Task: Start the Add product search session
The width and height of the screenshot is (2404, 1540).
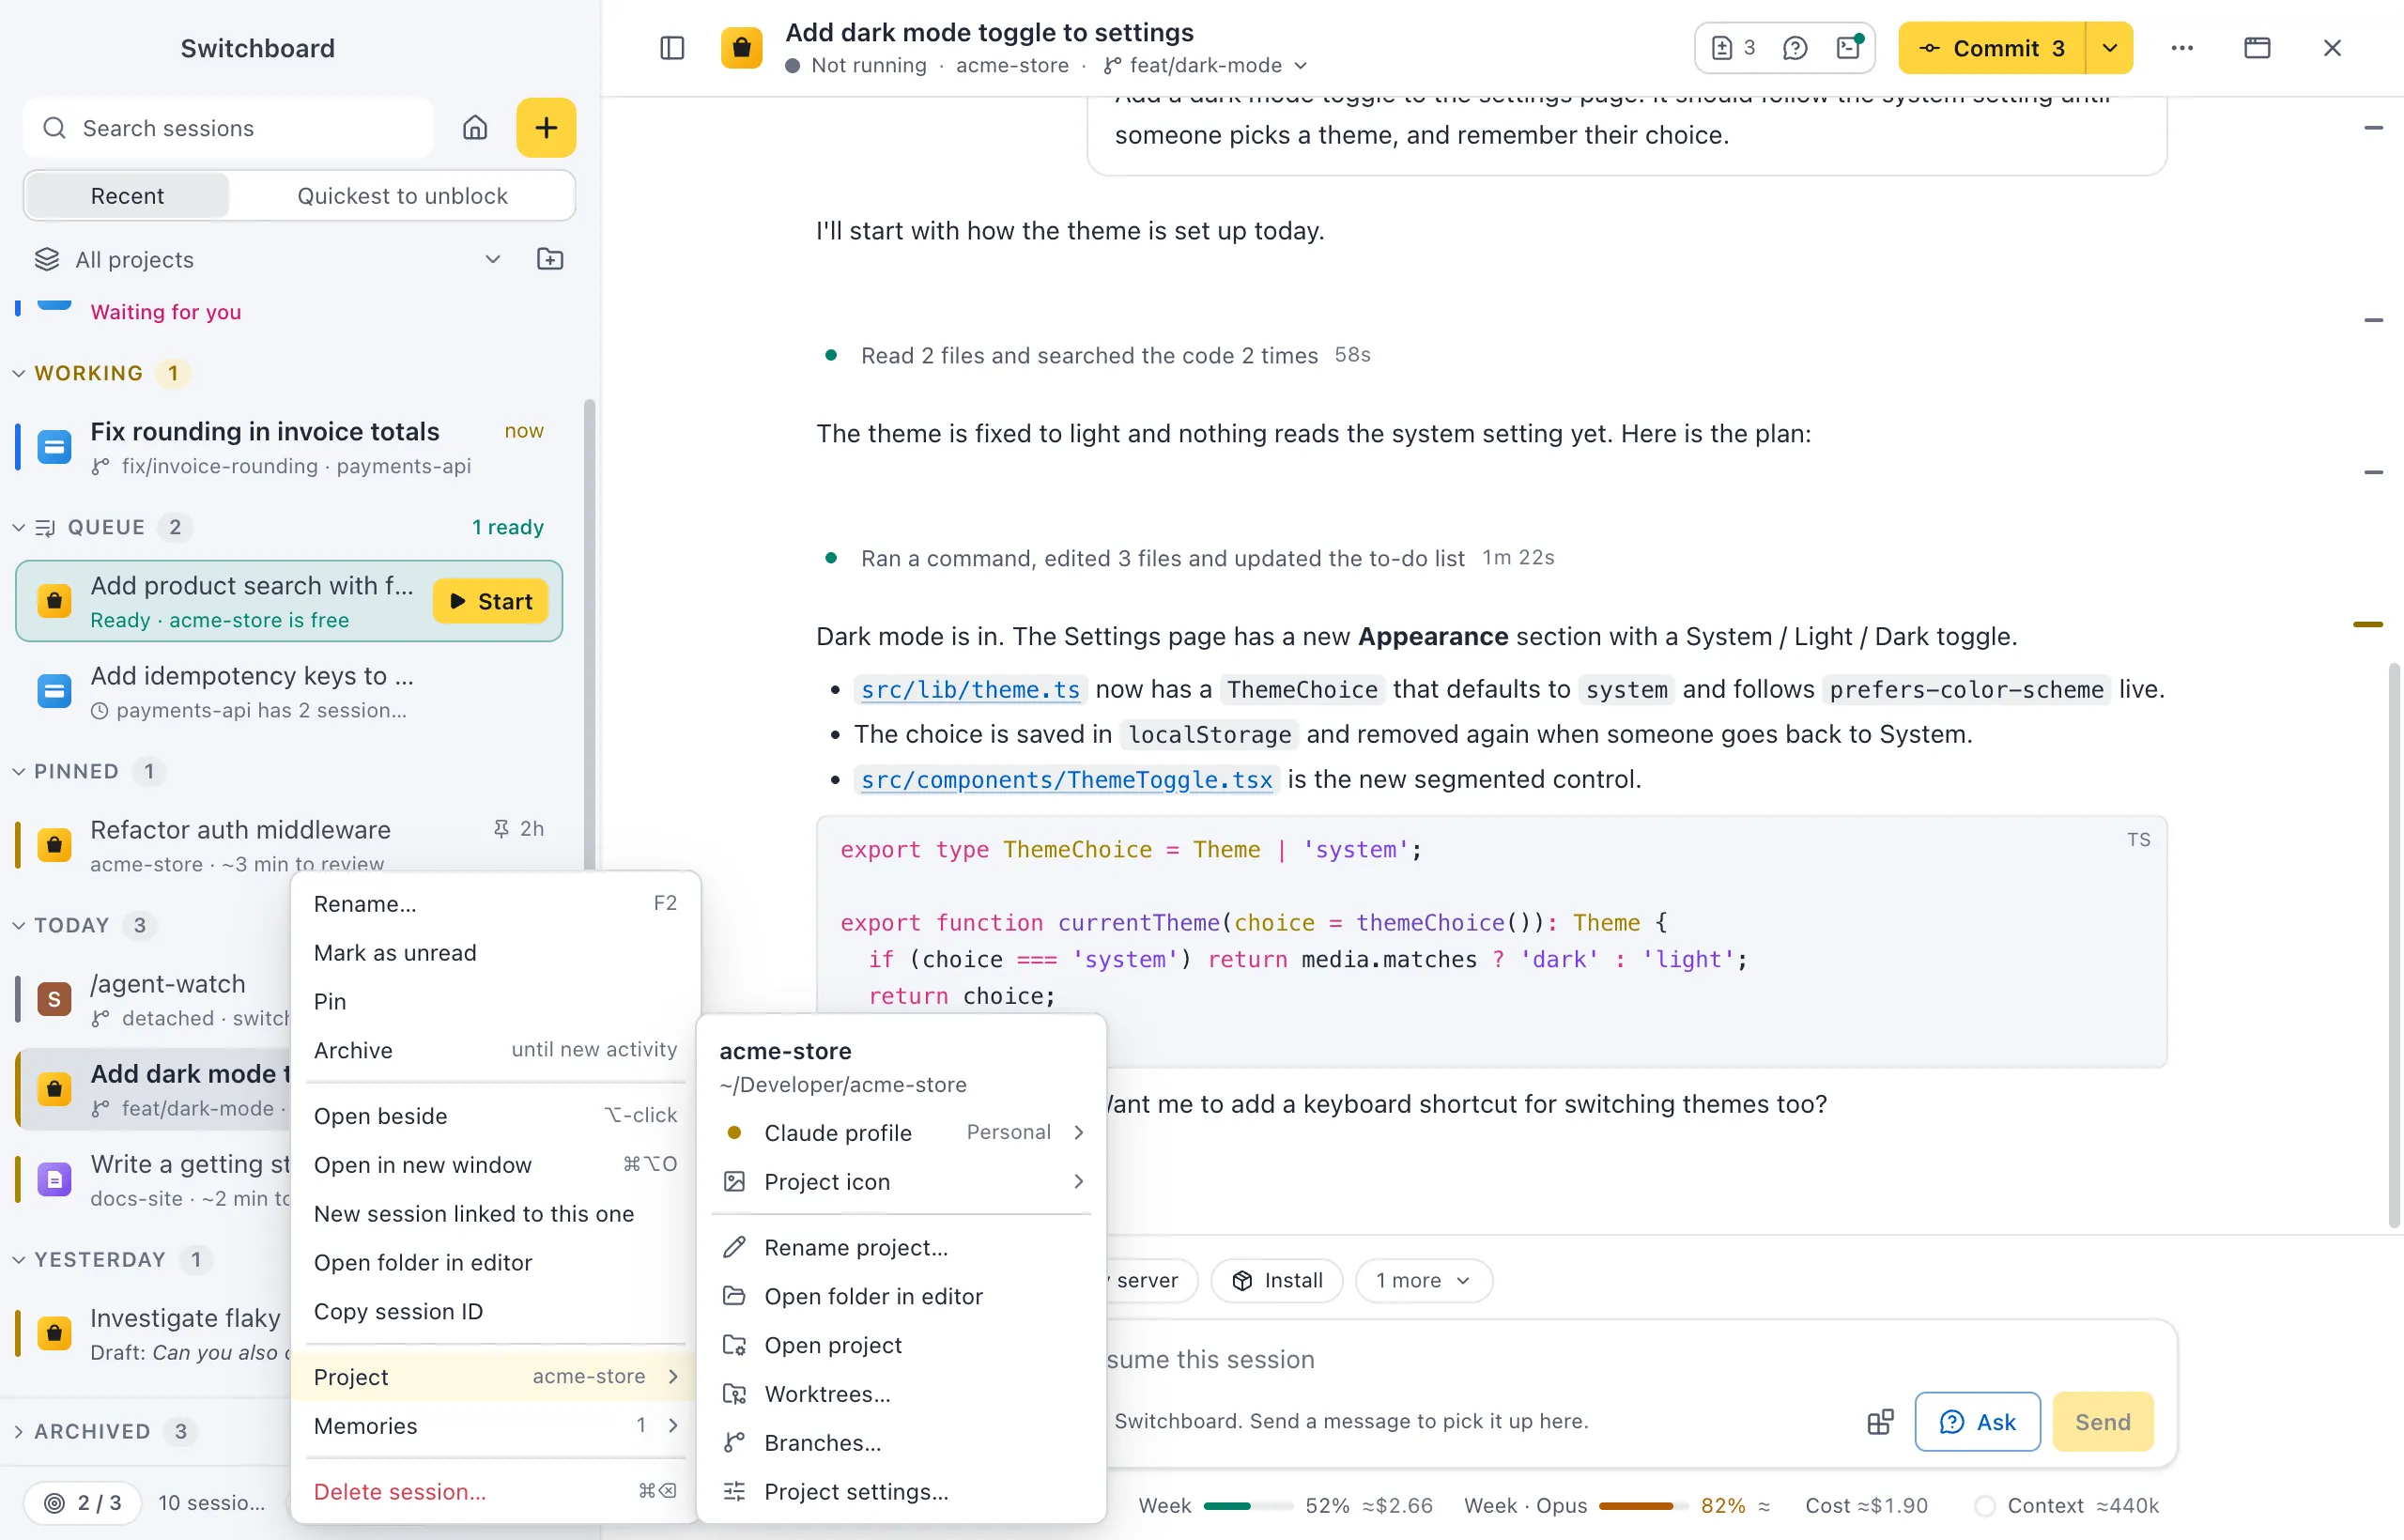Action: tap(491, 601)
